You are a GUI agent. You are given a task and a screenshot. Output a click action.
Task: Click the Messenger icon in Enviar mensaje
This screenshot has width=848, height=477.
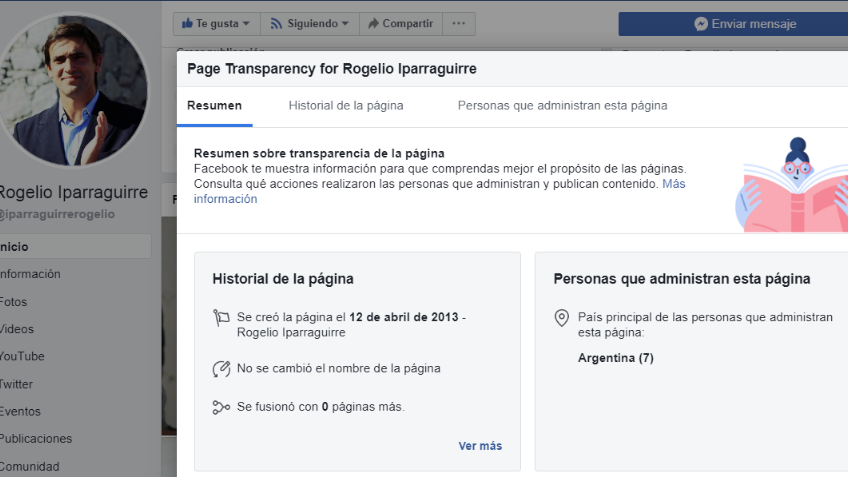tap(701, 24)
